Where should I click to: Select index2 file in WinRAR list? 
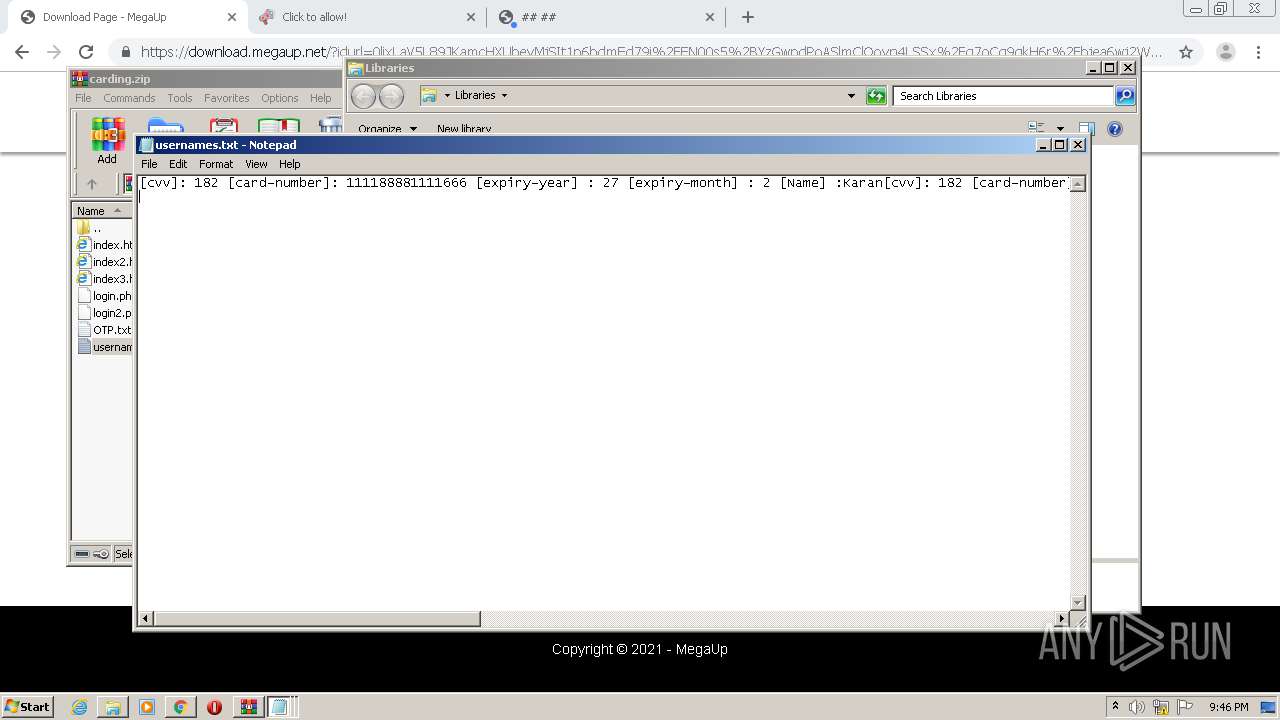click(x=105, y=262)
